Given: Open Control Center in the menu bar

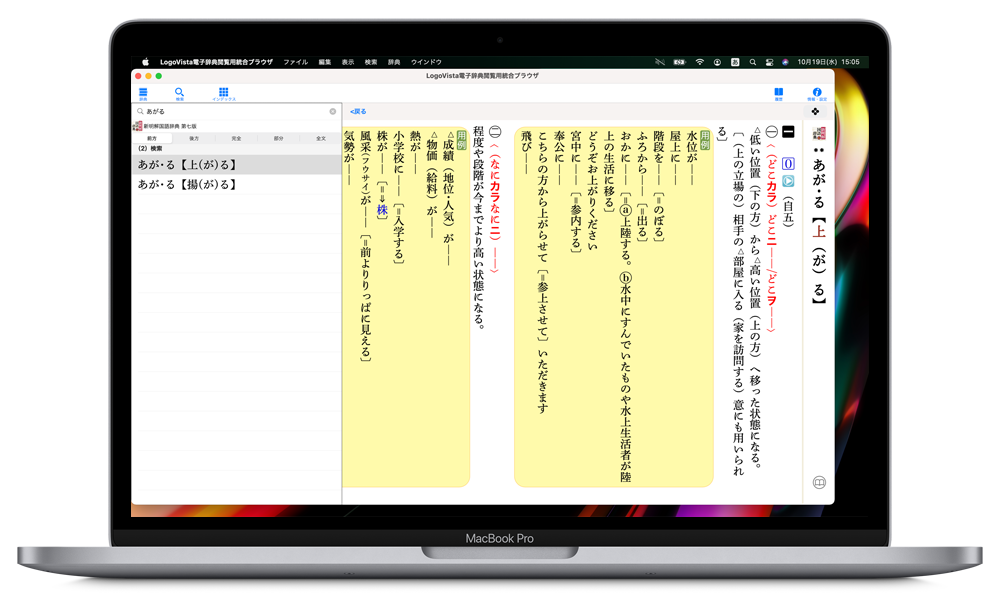Looking at the screenshot, I should (770, 62).
